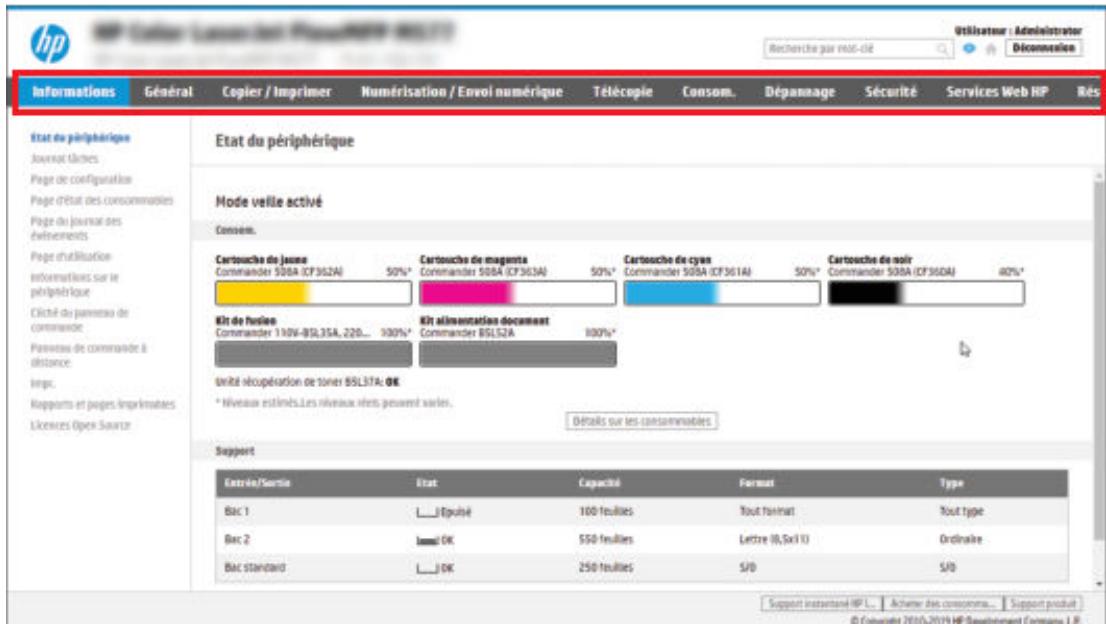Click the 250 feuilles capacity cell
Image resolution: width=1106 pixels, height=629 pixels.
[606, 568]
